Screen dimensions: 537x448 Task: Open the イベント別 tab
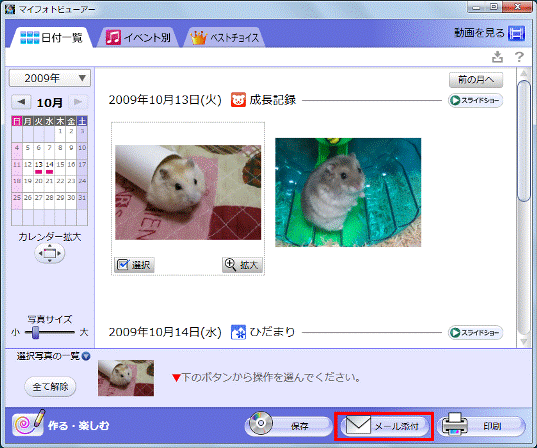[138, 37]
